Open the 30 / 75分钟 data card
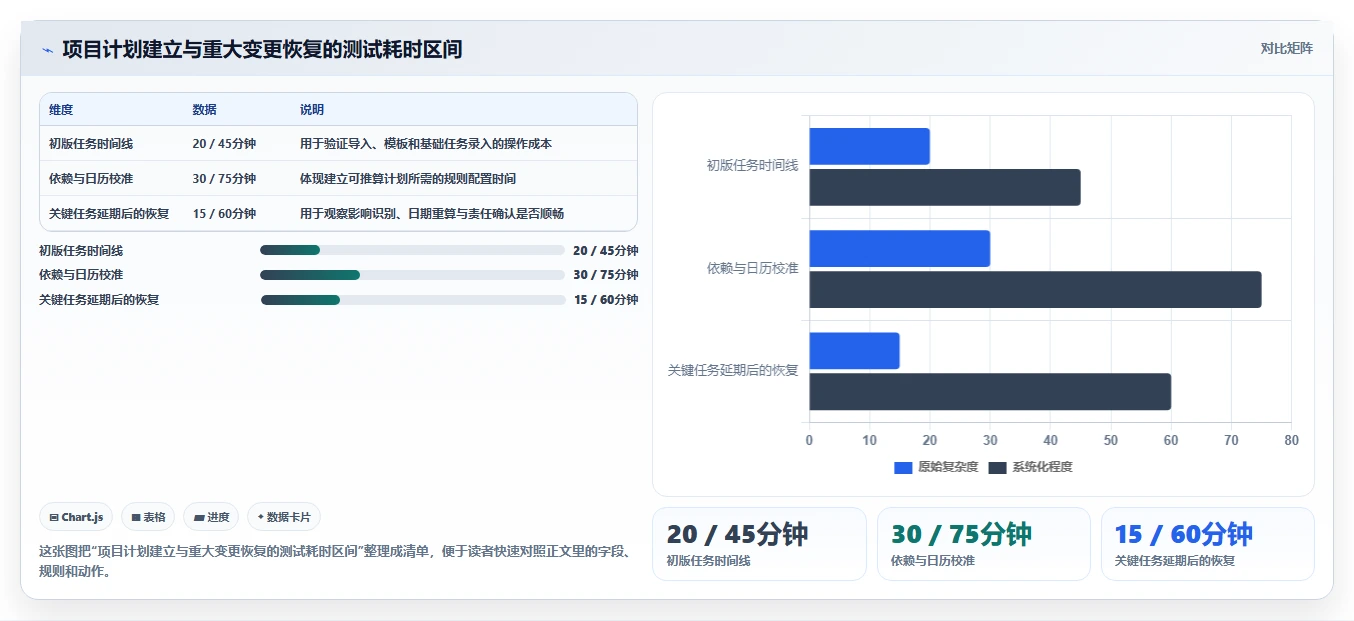 [x=984, y=544]
